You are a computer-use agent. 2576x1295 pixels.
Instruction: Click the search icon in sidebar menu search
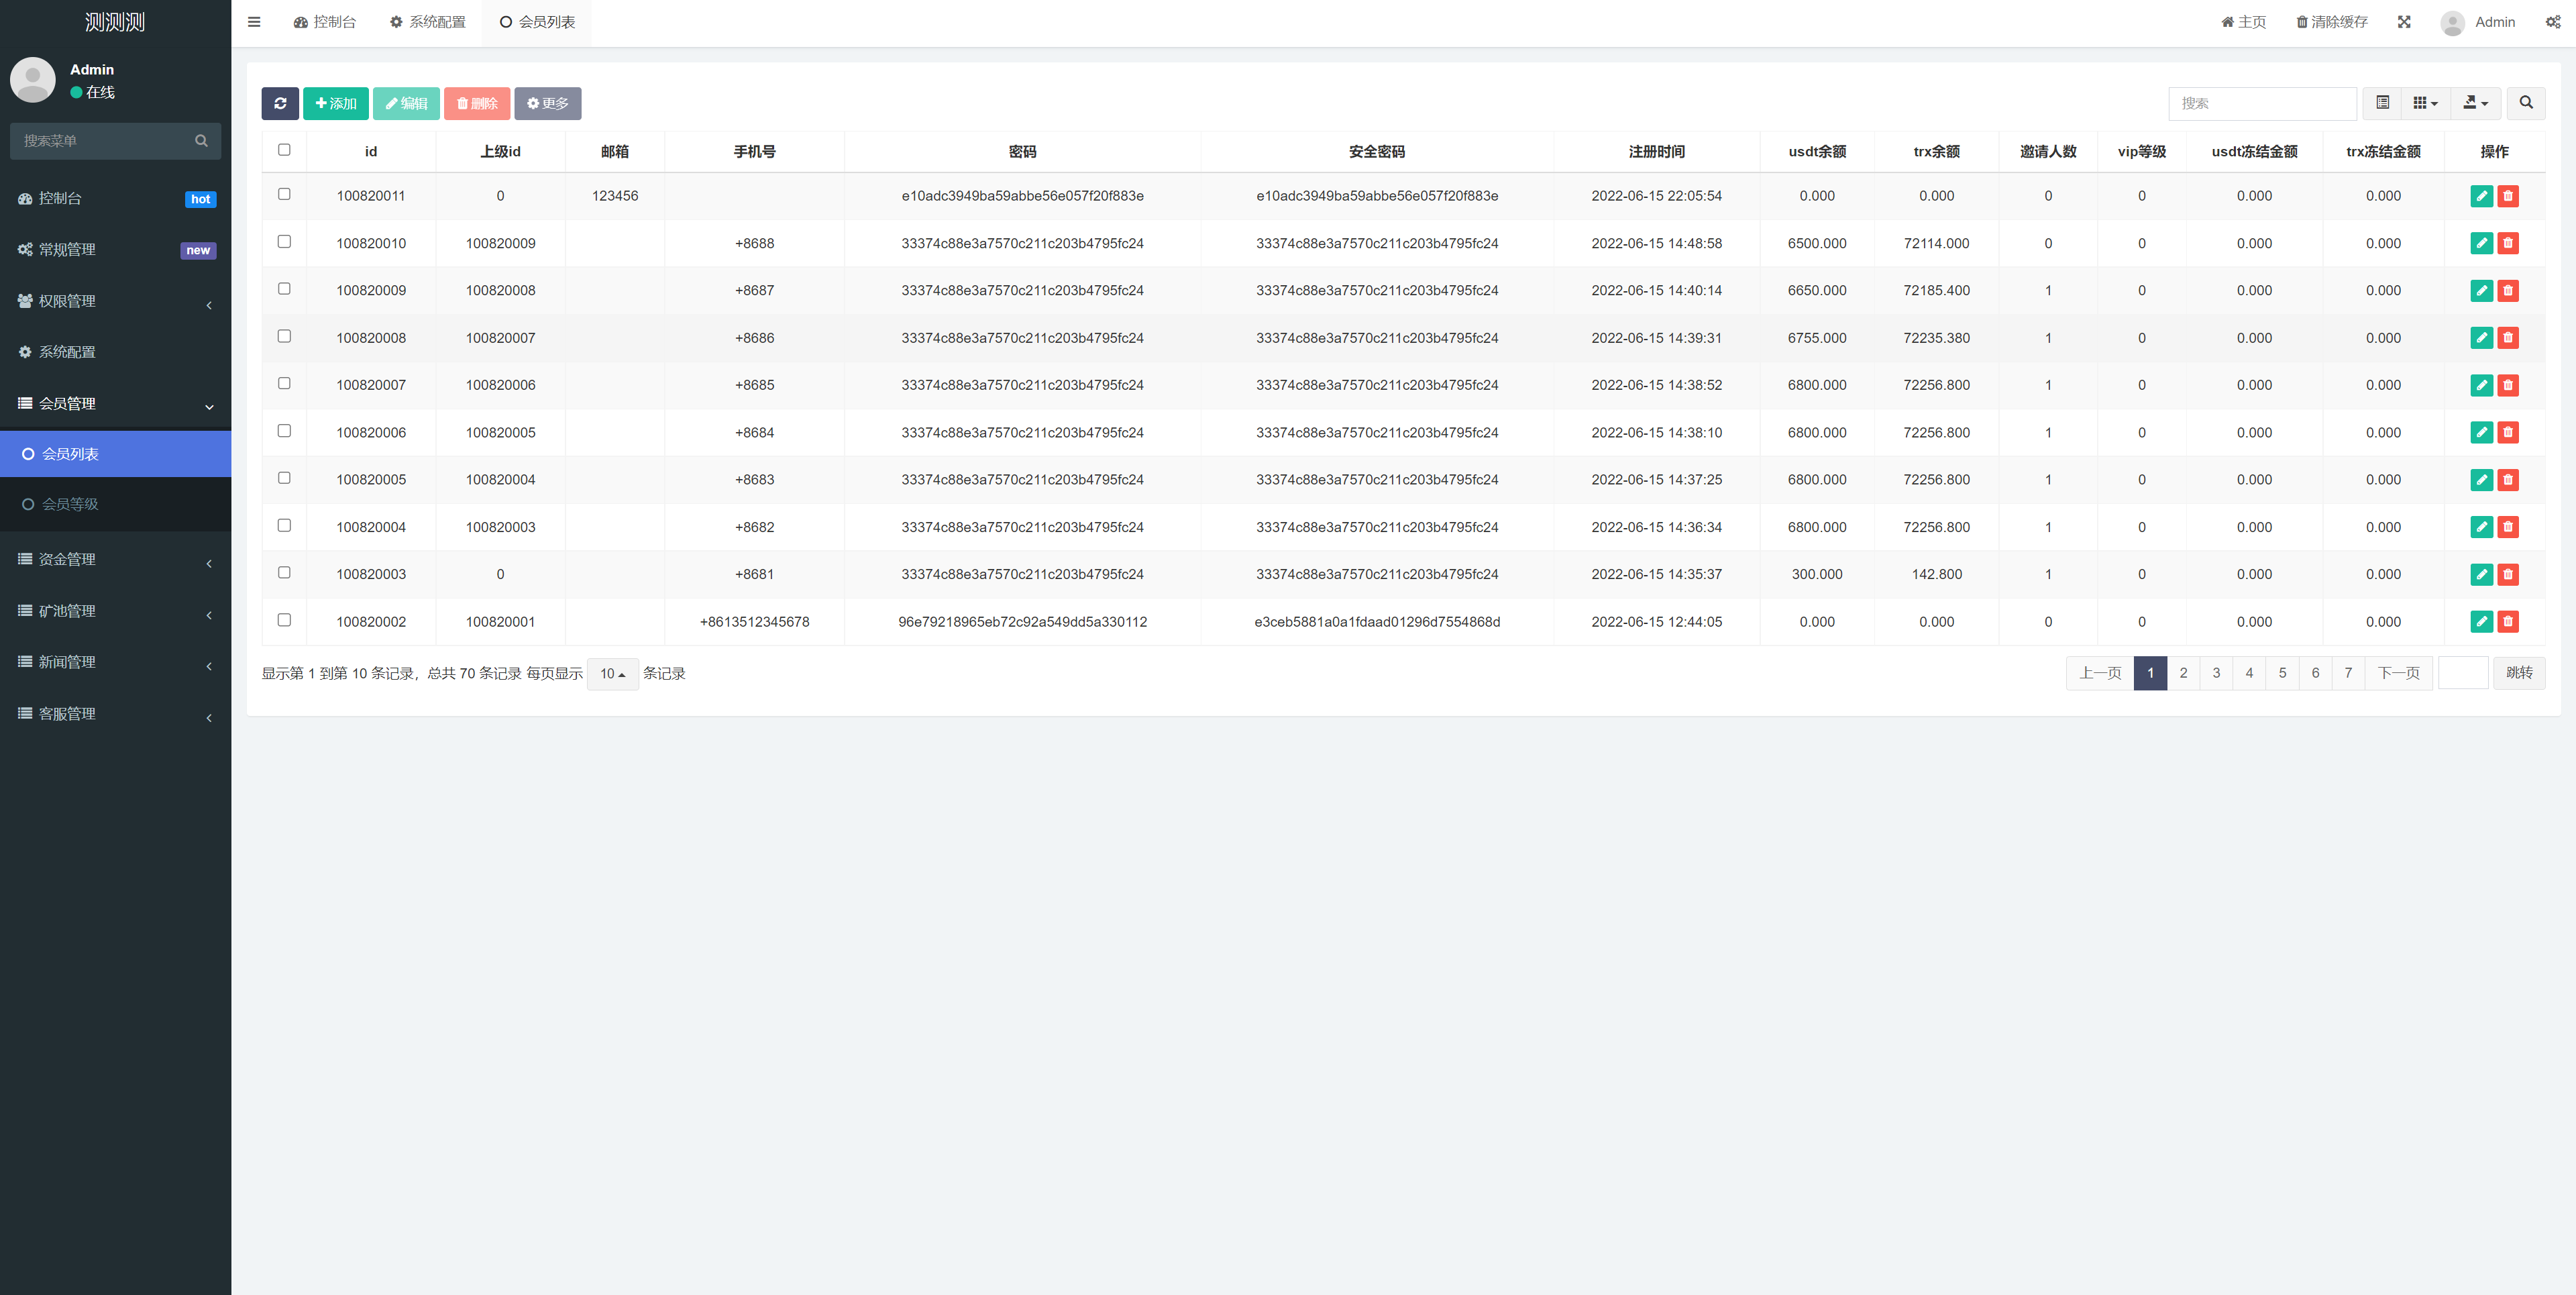[x=201, y=141]
